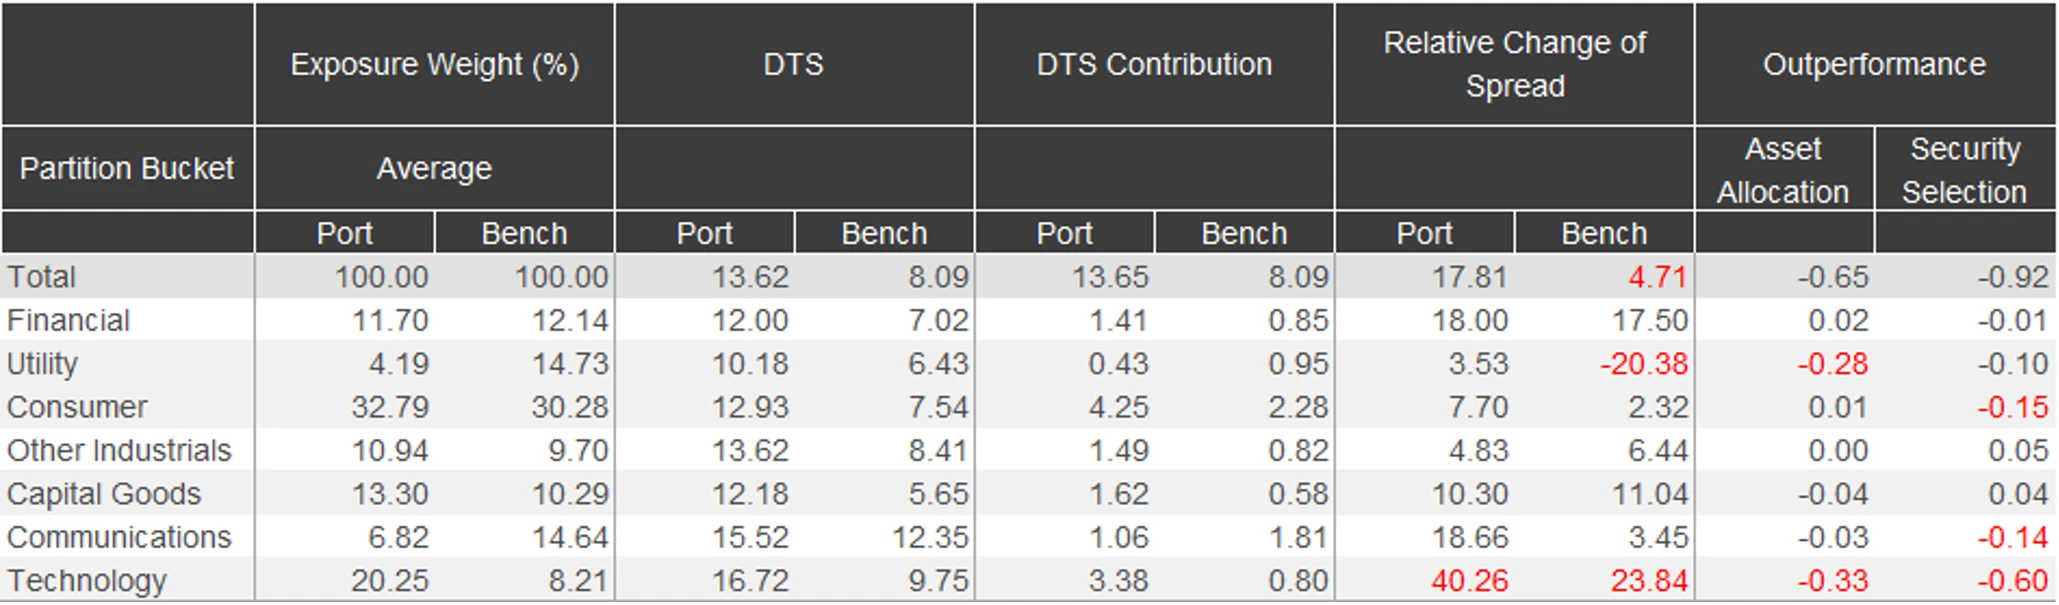2059x605 pixels.
Task: Click the Technology row label
Action: [87, 581]
